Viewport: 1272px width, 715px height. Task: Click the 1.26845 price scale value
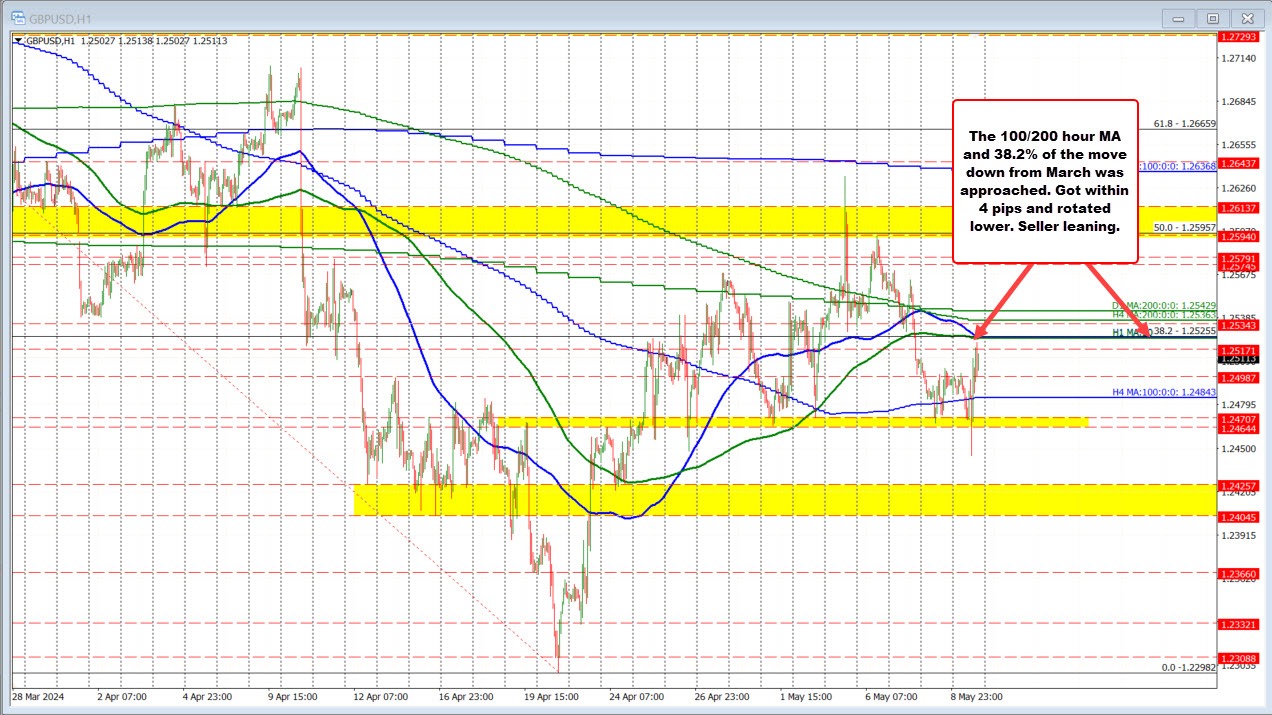[x=1238, y=102]
